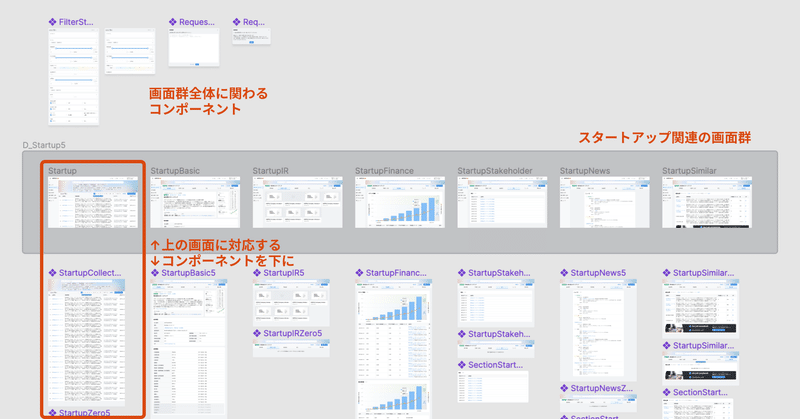Viewport: 800px width, 419px height.
Task: Select the StartupNews frame thumbnail
Action: [605, 203]
